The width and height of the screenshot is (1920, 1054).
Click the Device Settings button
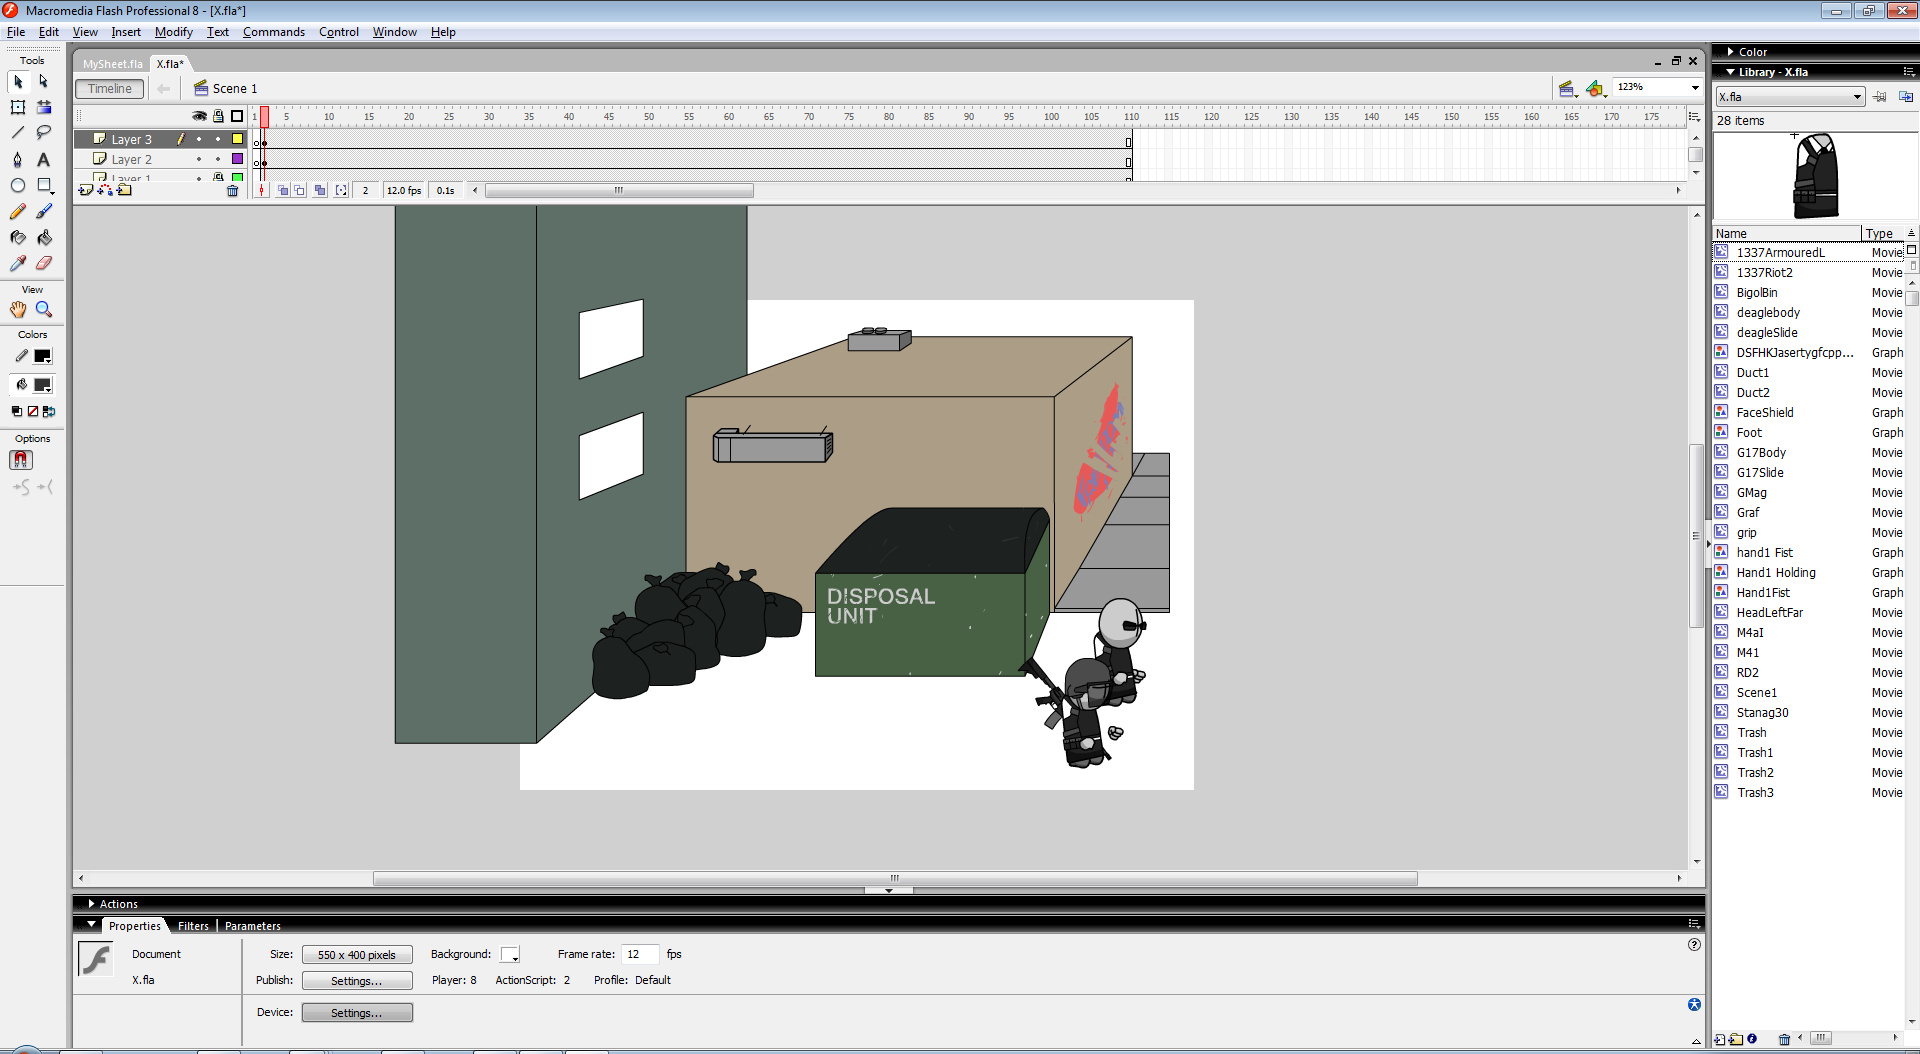(357, 1013)
